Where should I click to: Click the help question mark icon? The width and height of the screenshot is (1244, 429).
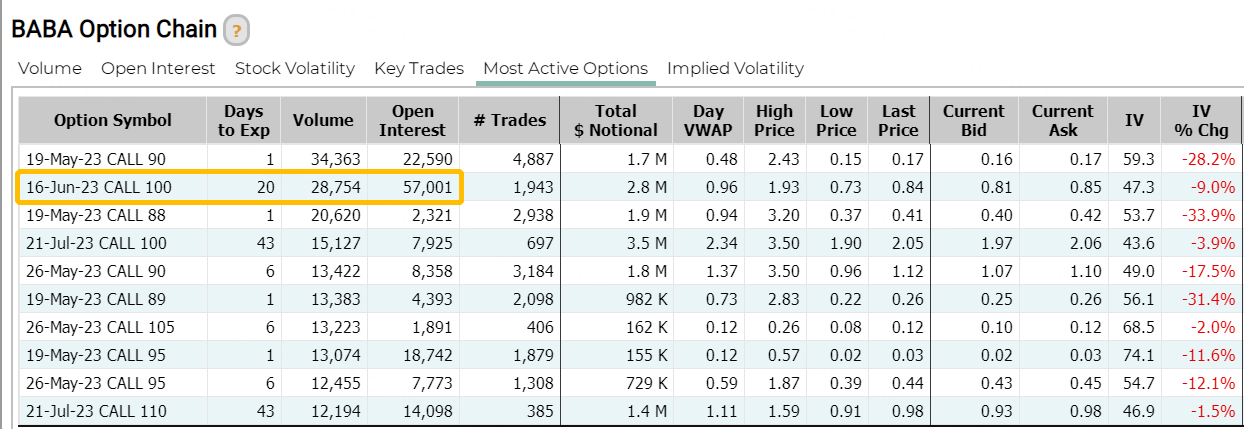pyautogui.click(x=236, y=31)
